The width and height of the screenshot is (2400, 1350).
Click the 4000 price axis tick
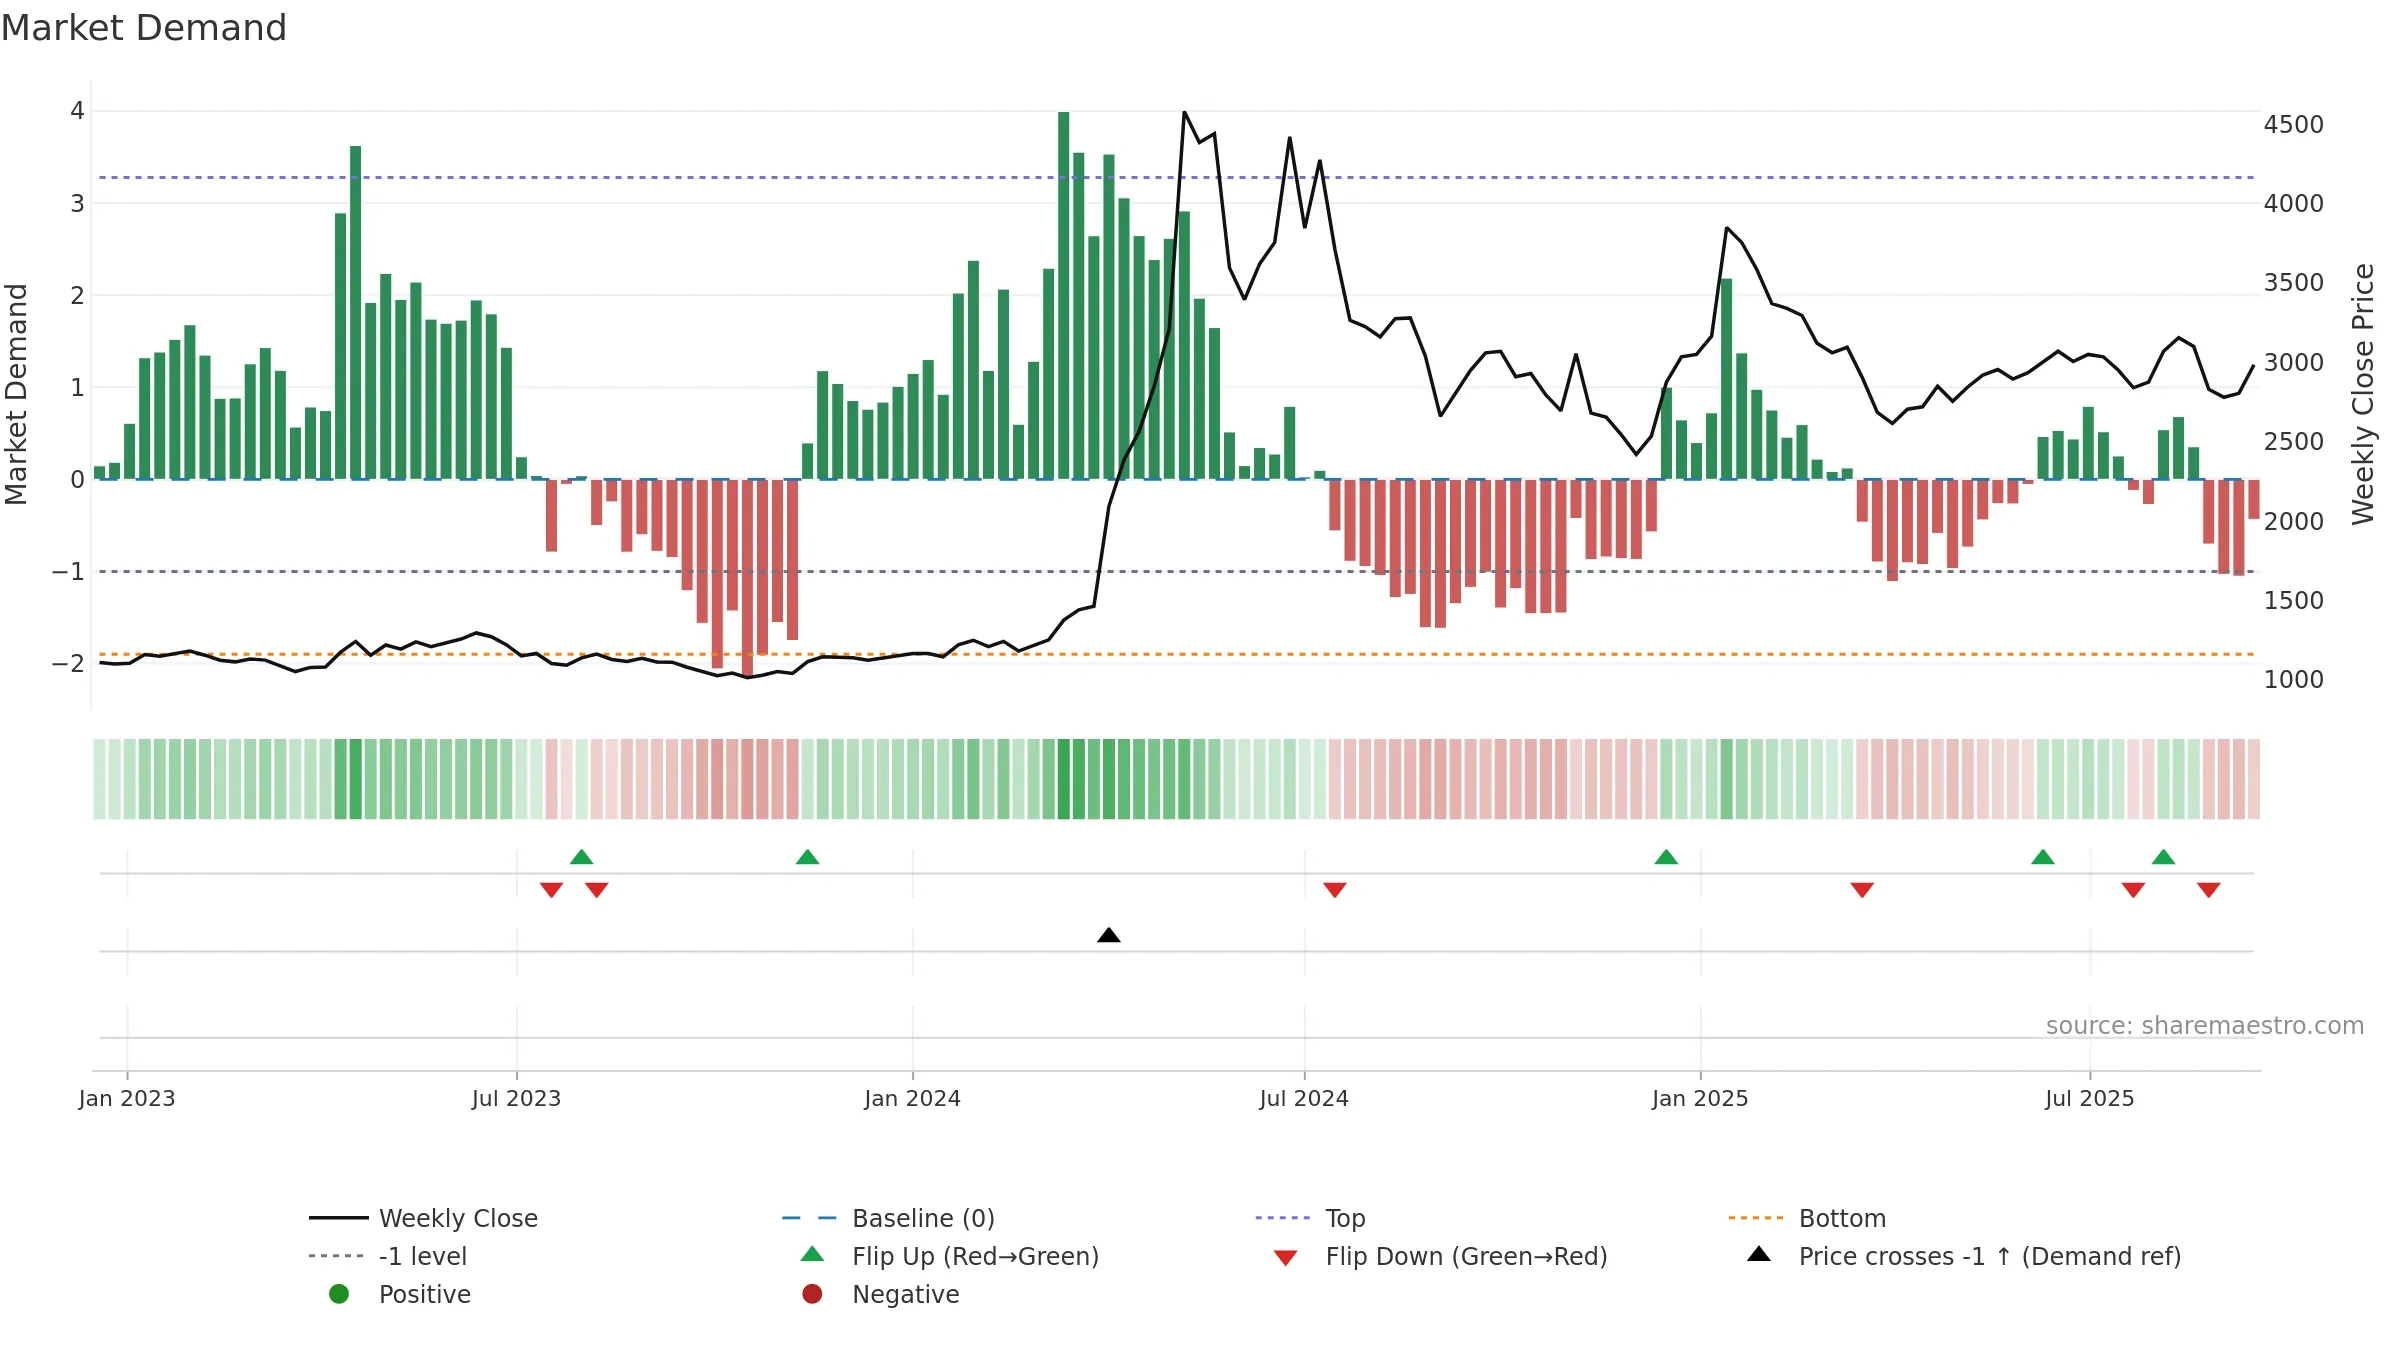pyautogui.click(x=2294, y=204)
